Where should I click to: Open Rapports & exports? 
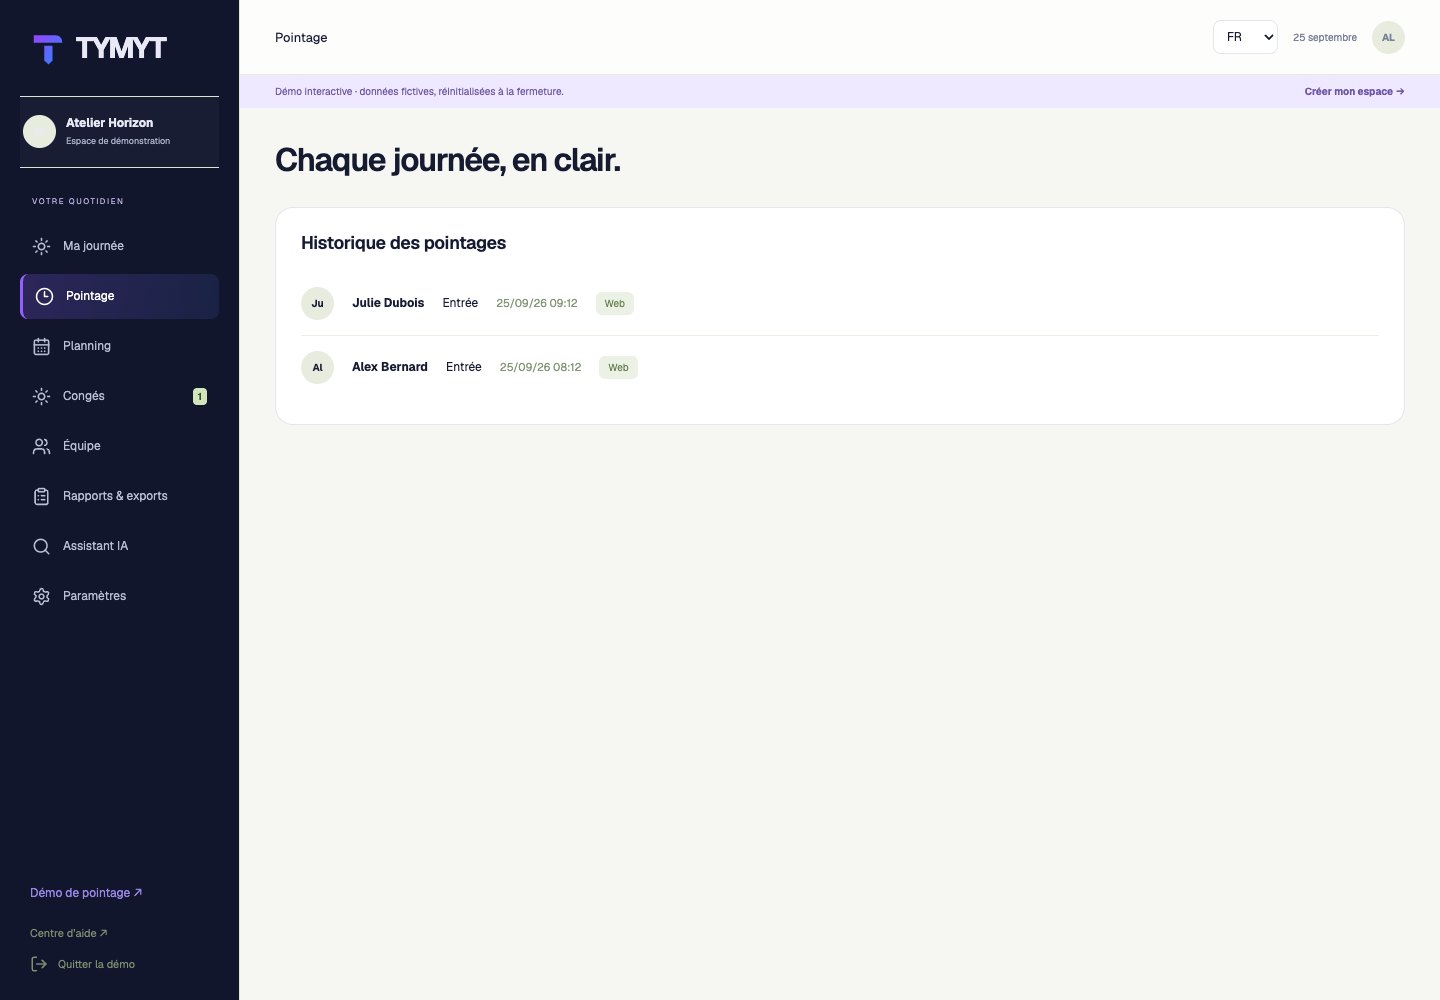pyautogui.click(x=119, y=496)
